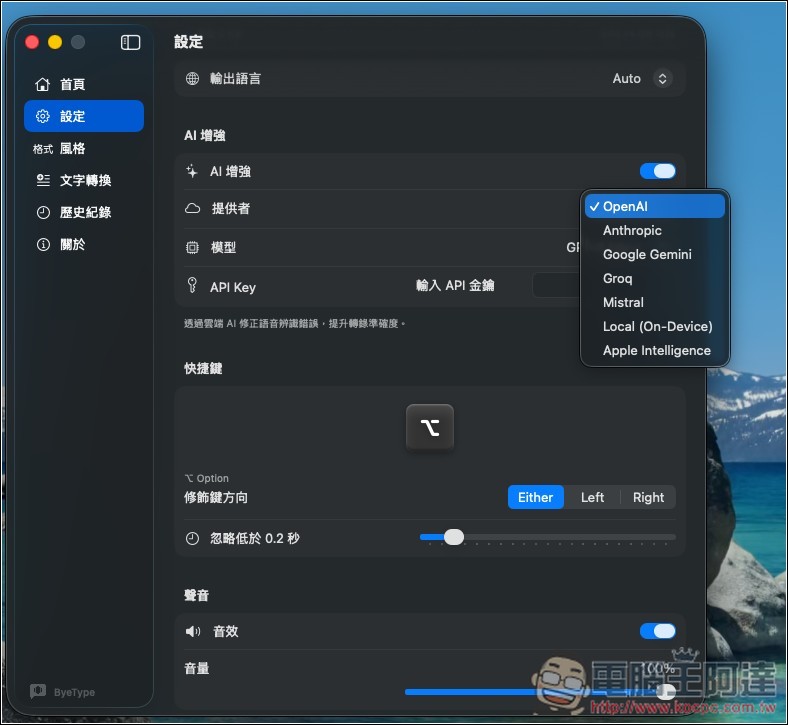Choose Anthropic as provider
This screenshot has height=725, width=788.
coord(654,230)
